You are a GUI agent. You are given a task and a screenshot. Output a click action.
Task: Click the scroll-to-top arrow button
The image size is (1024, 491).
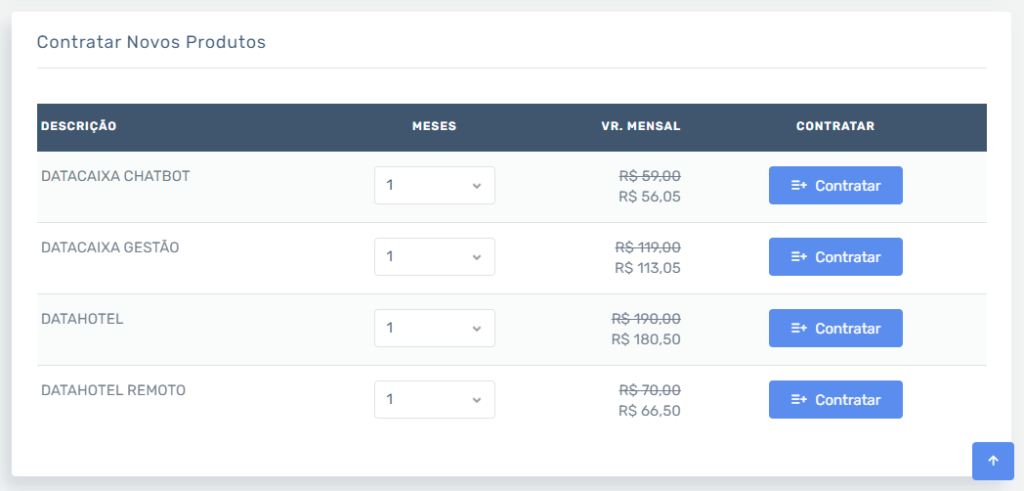tap(993, 461)
